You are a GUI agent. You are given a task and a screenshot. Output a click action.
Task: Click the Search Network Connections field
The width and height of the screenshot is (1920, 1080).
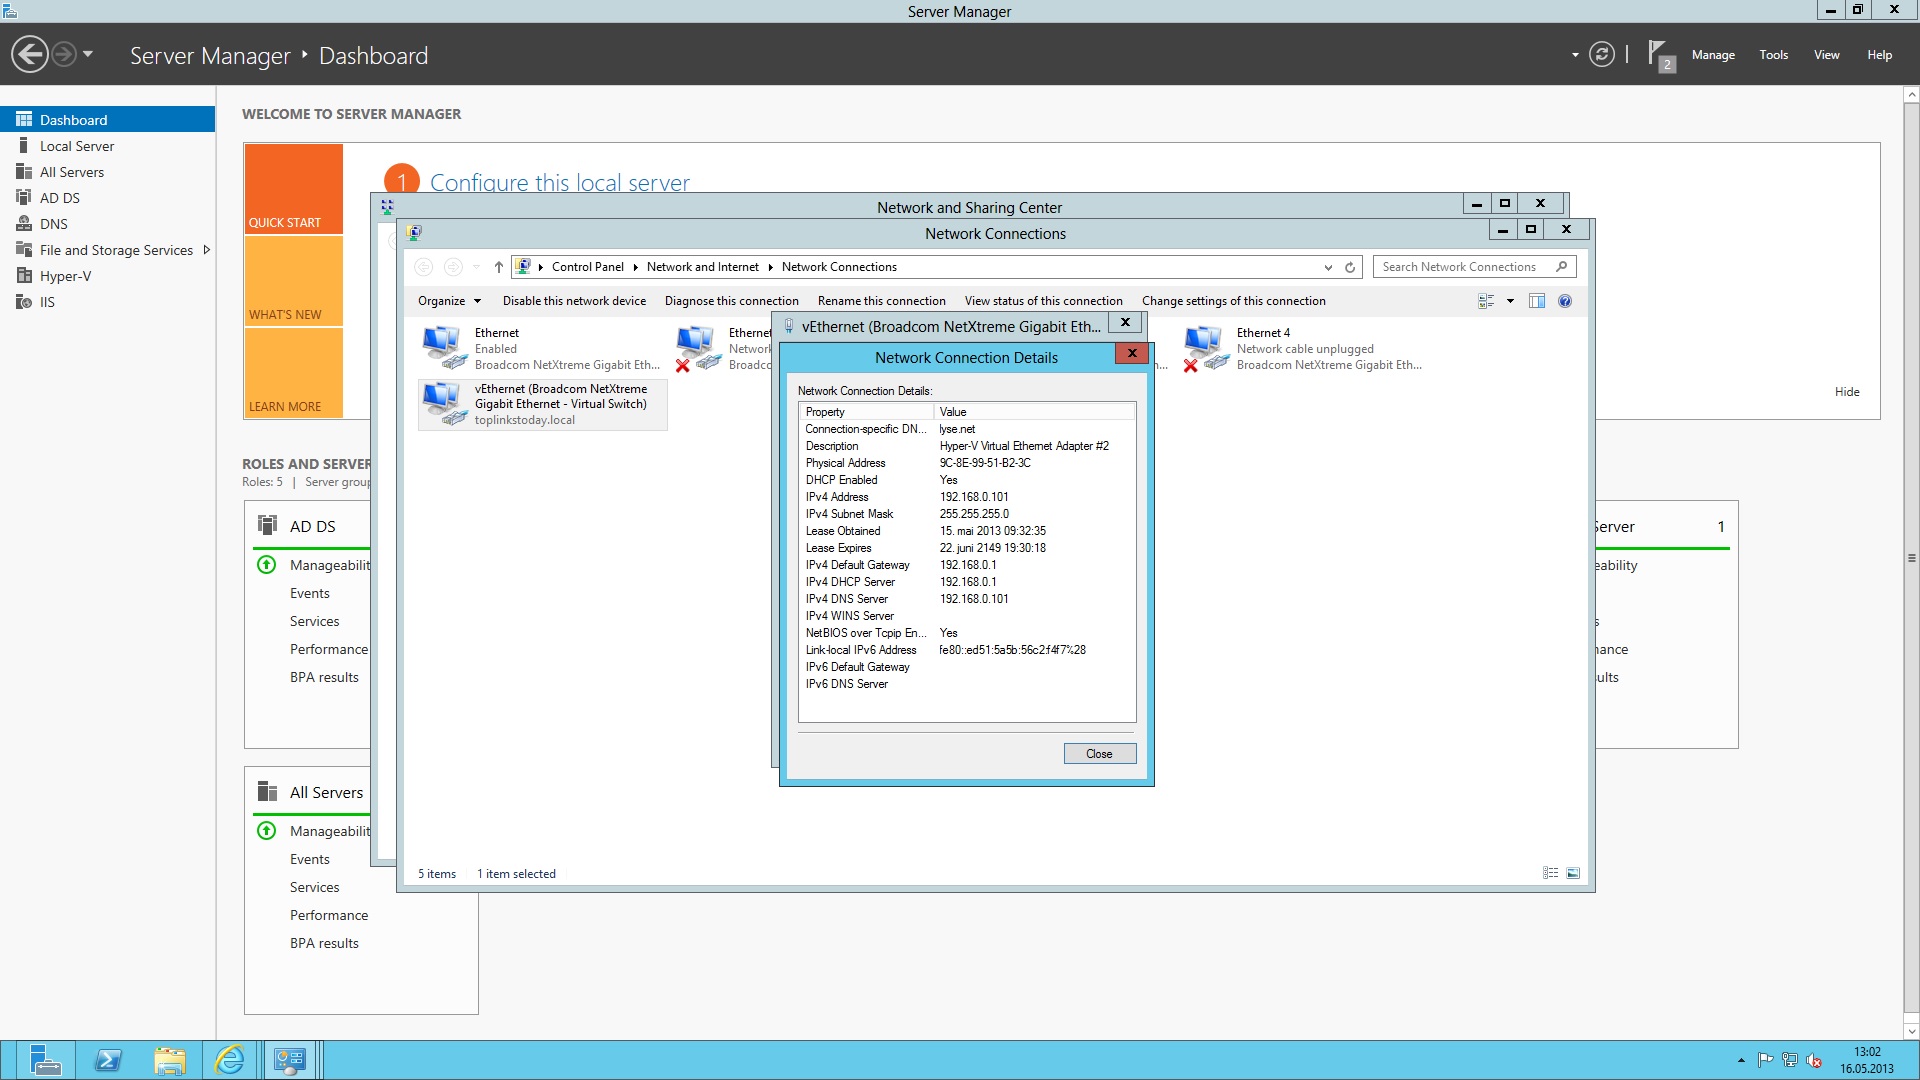[x=1474, y=267]
